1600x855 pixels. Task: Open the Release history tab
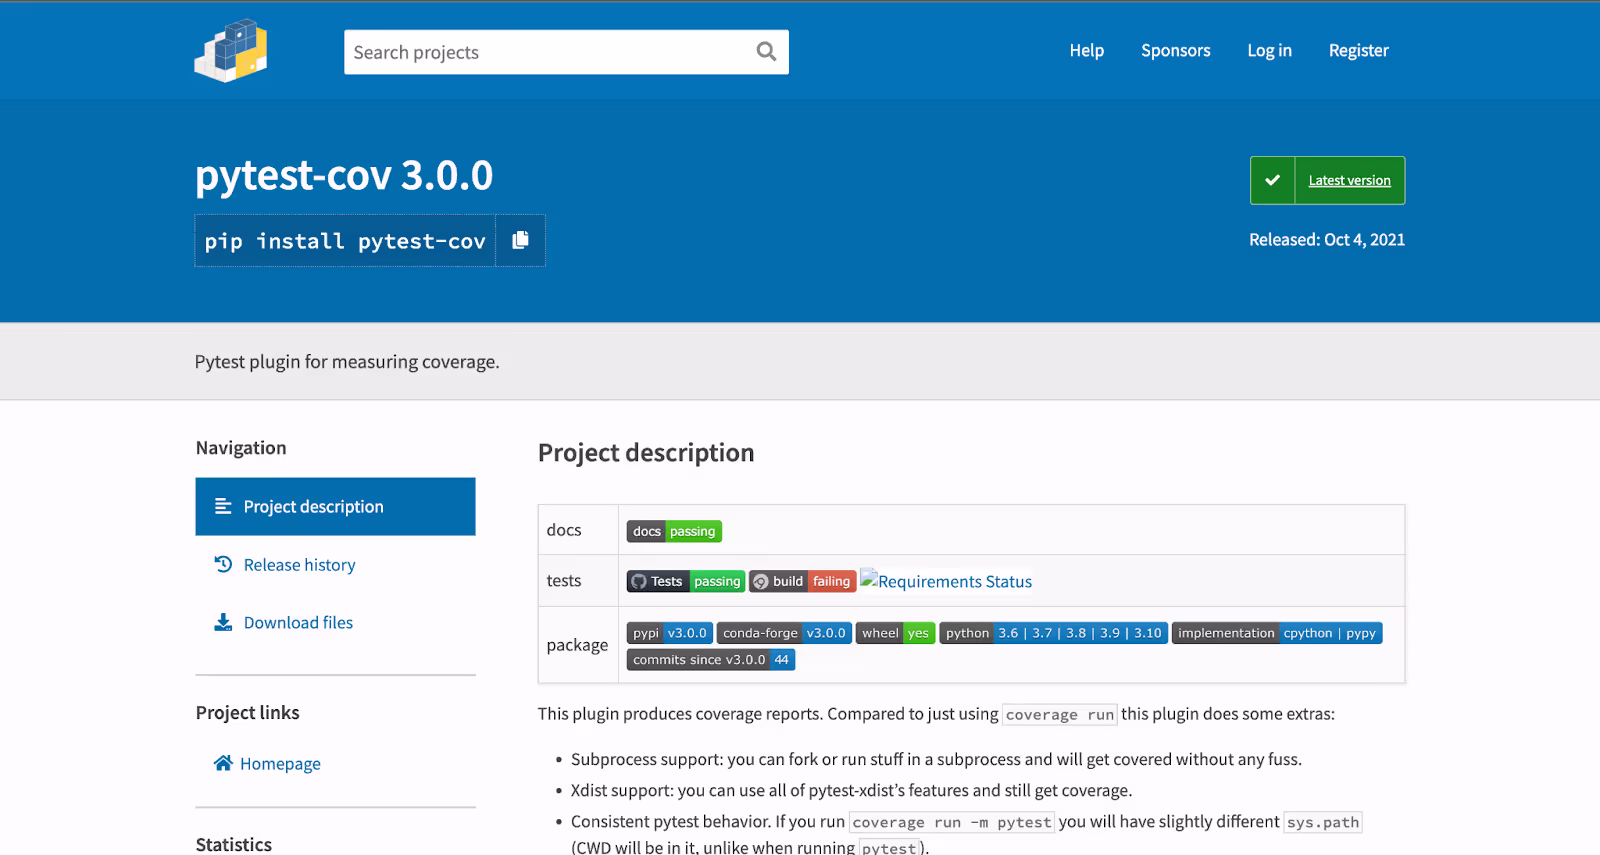click(x=299, y=565)
